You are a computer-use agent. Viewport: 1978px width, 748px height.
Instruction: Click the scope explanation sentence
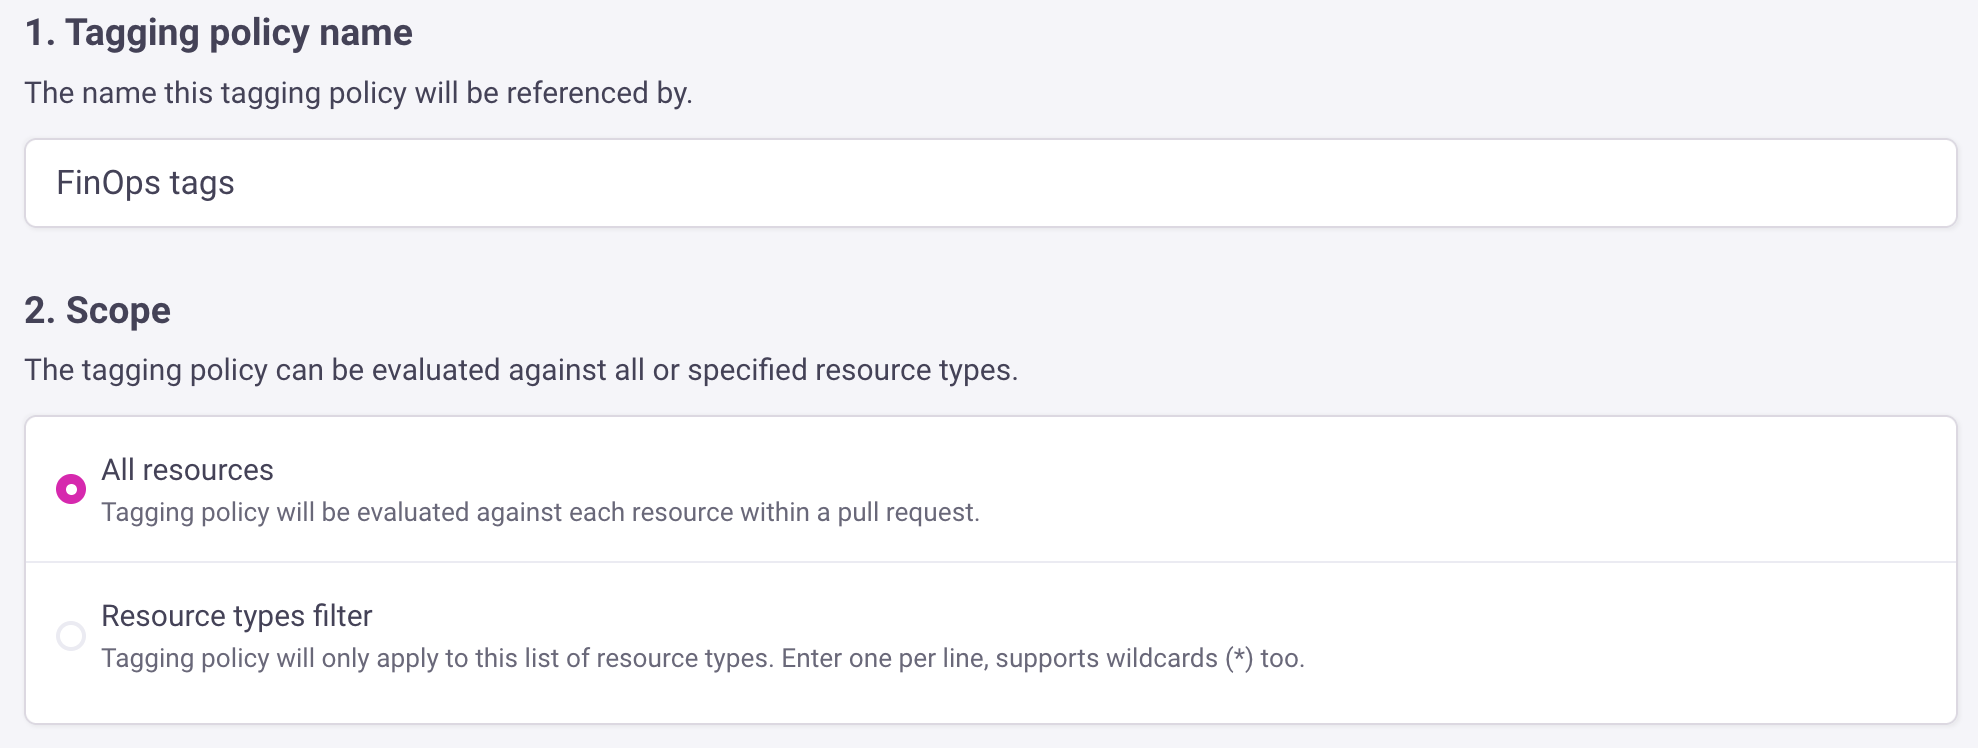520,369
